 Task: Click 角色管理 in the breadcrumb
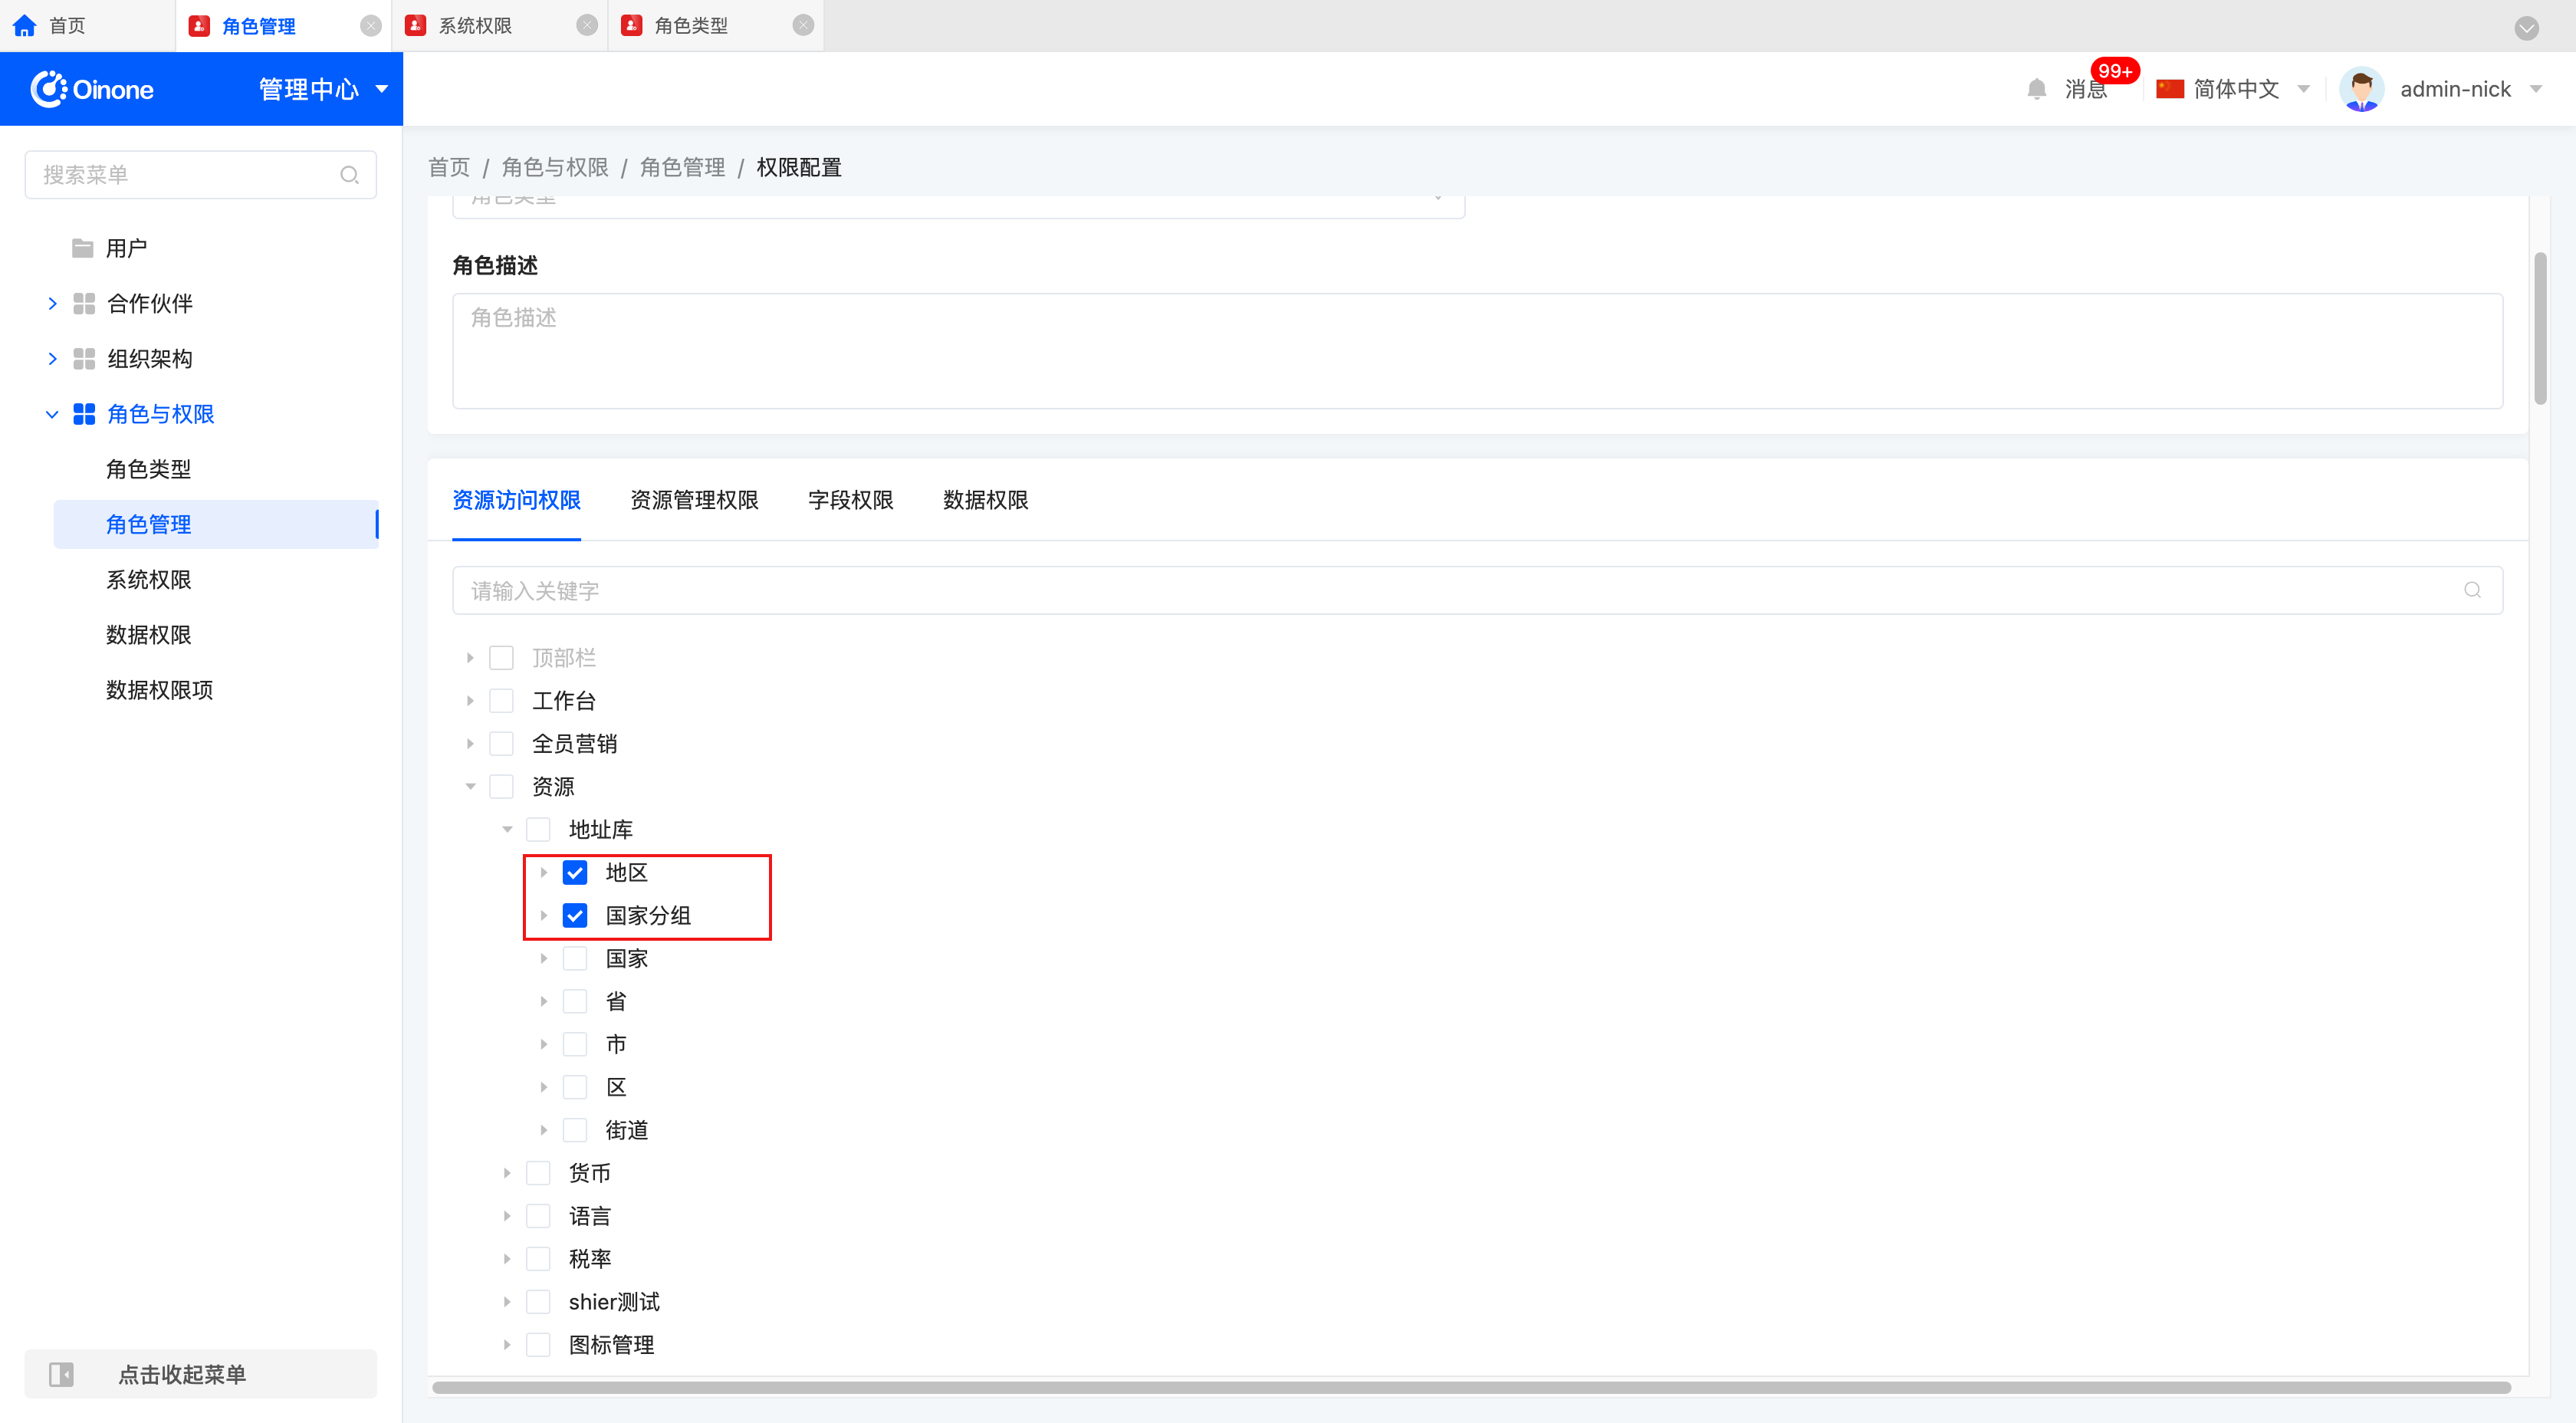682,167
